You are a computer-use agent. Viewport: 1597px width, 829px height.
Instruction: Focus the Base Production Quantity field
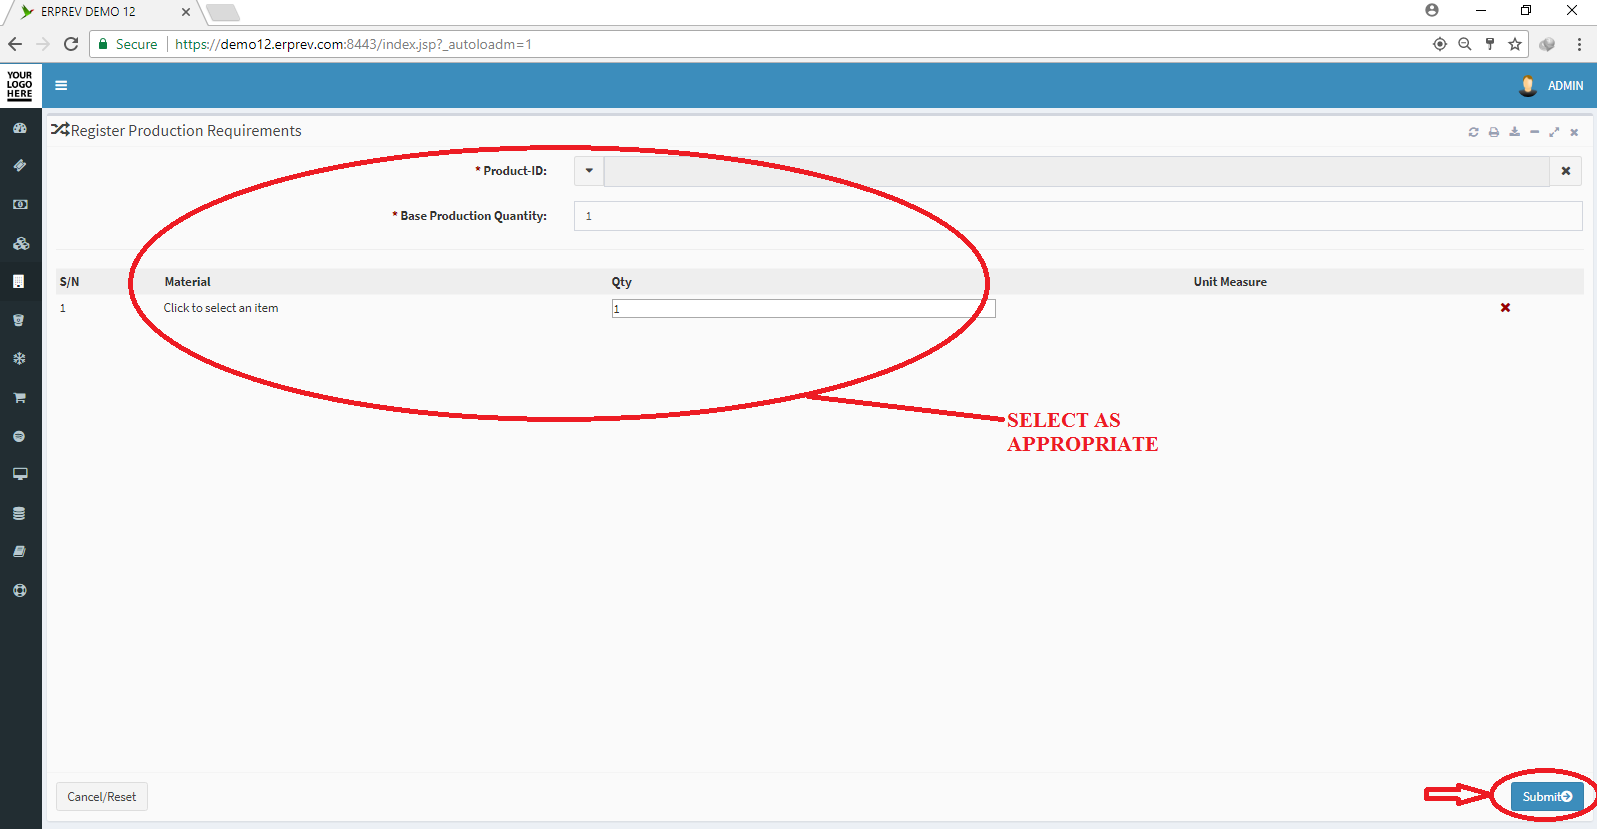pos(1078,216)
